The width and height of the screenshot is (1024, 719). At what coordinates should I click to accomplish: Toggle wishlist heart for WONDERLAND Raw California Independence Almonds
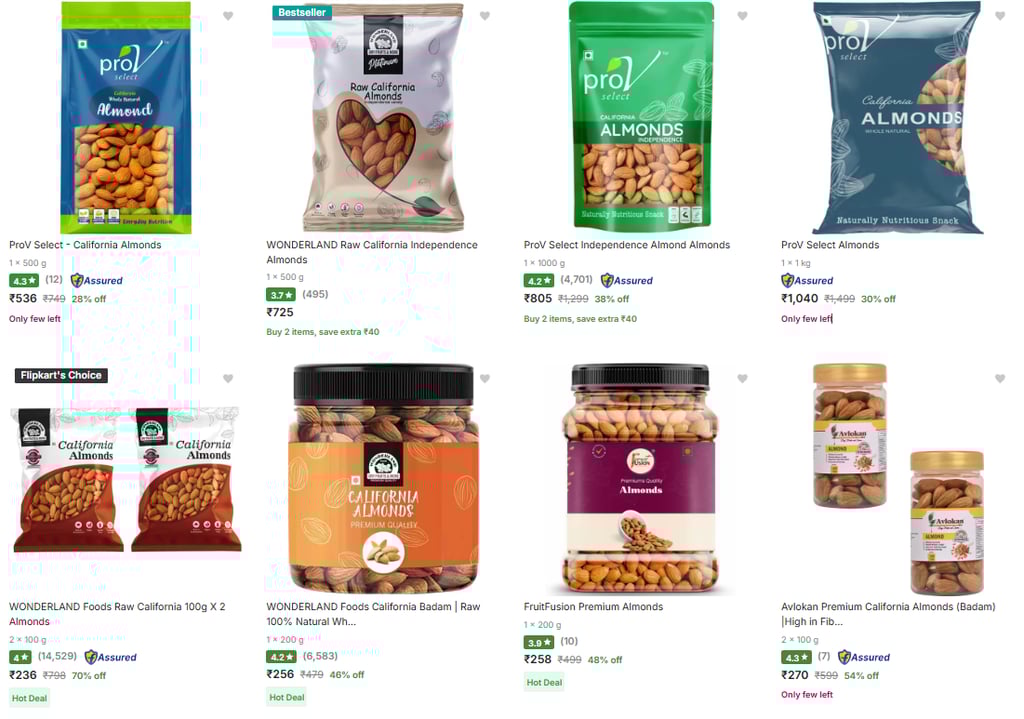click(485, 16)
